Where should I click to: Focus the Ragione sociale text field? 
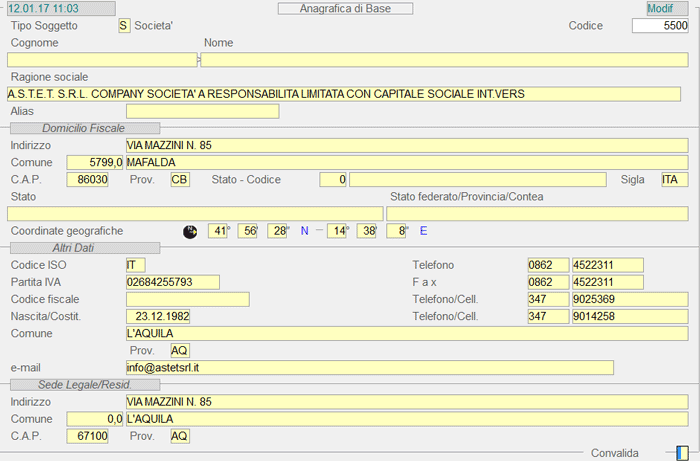pyautogui.click(x=346, y=94)
